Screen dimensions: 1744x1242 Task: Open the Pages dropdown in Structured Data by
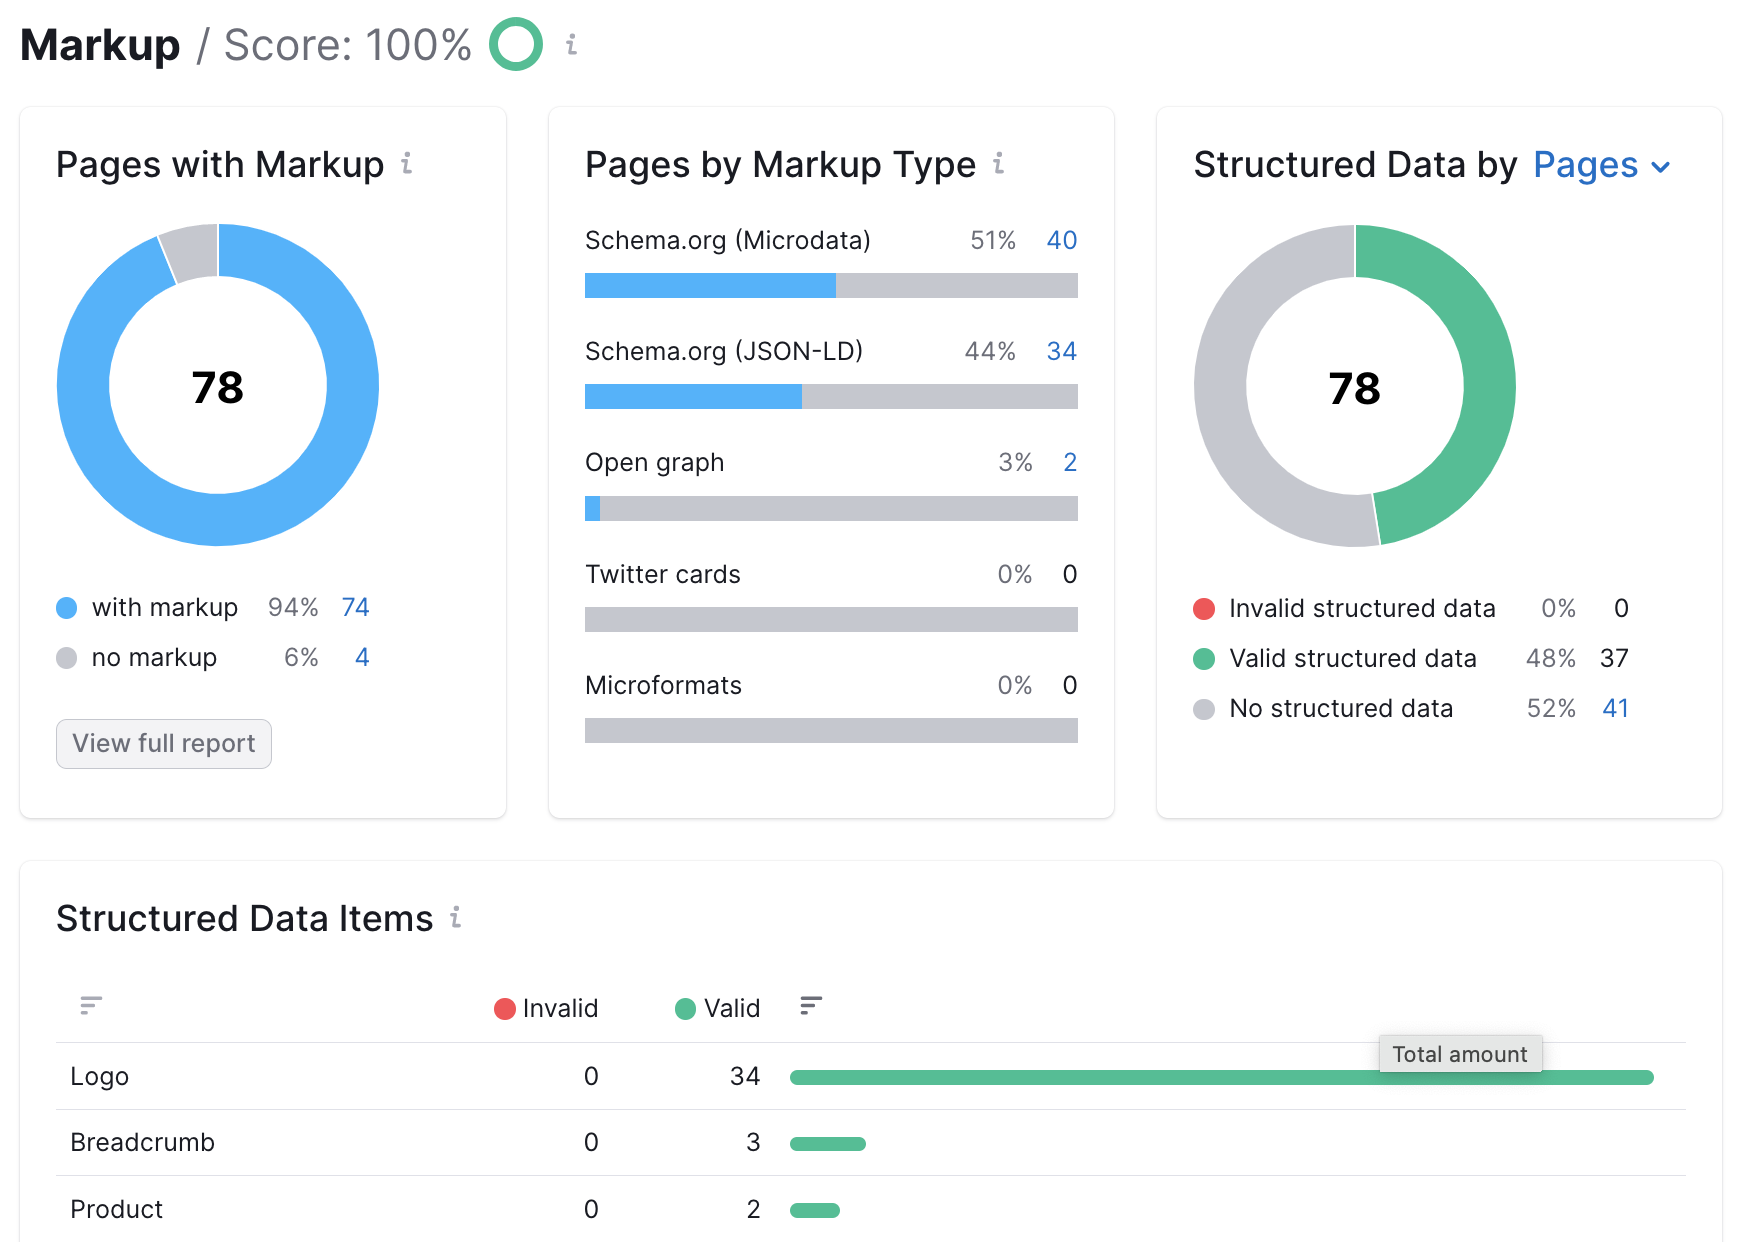pyautogui.click(x=1602, y=165)
